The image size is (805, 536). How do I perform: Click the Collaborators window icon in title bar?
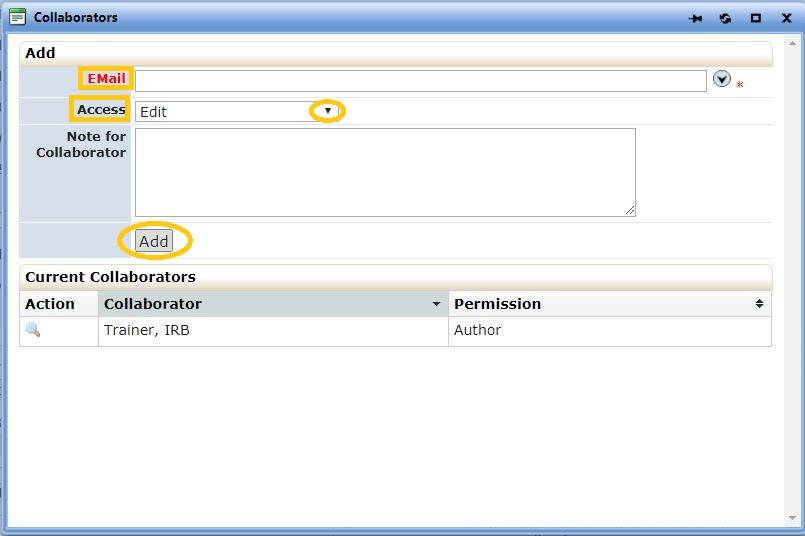click(17, 16)
